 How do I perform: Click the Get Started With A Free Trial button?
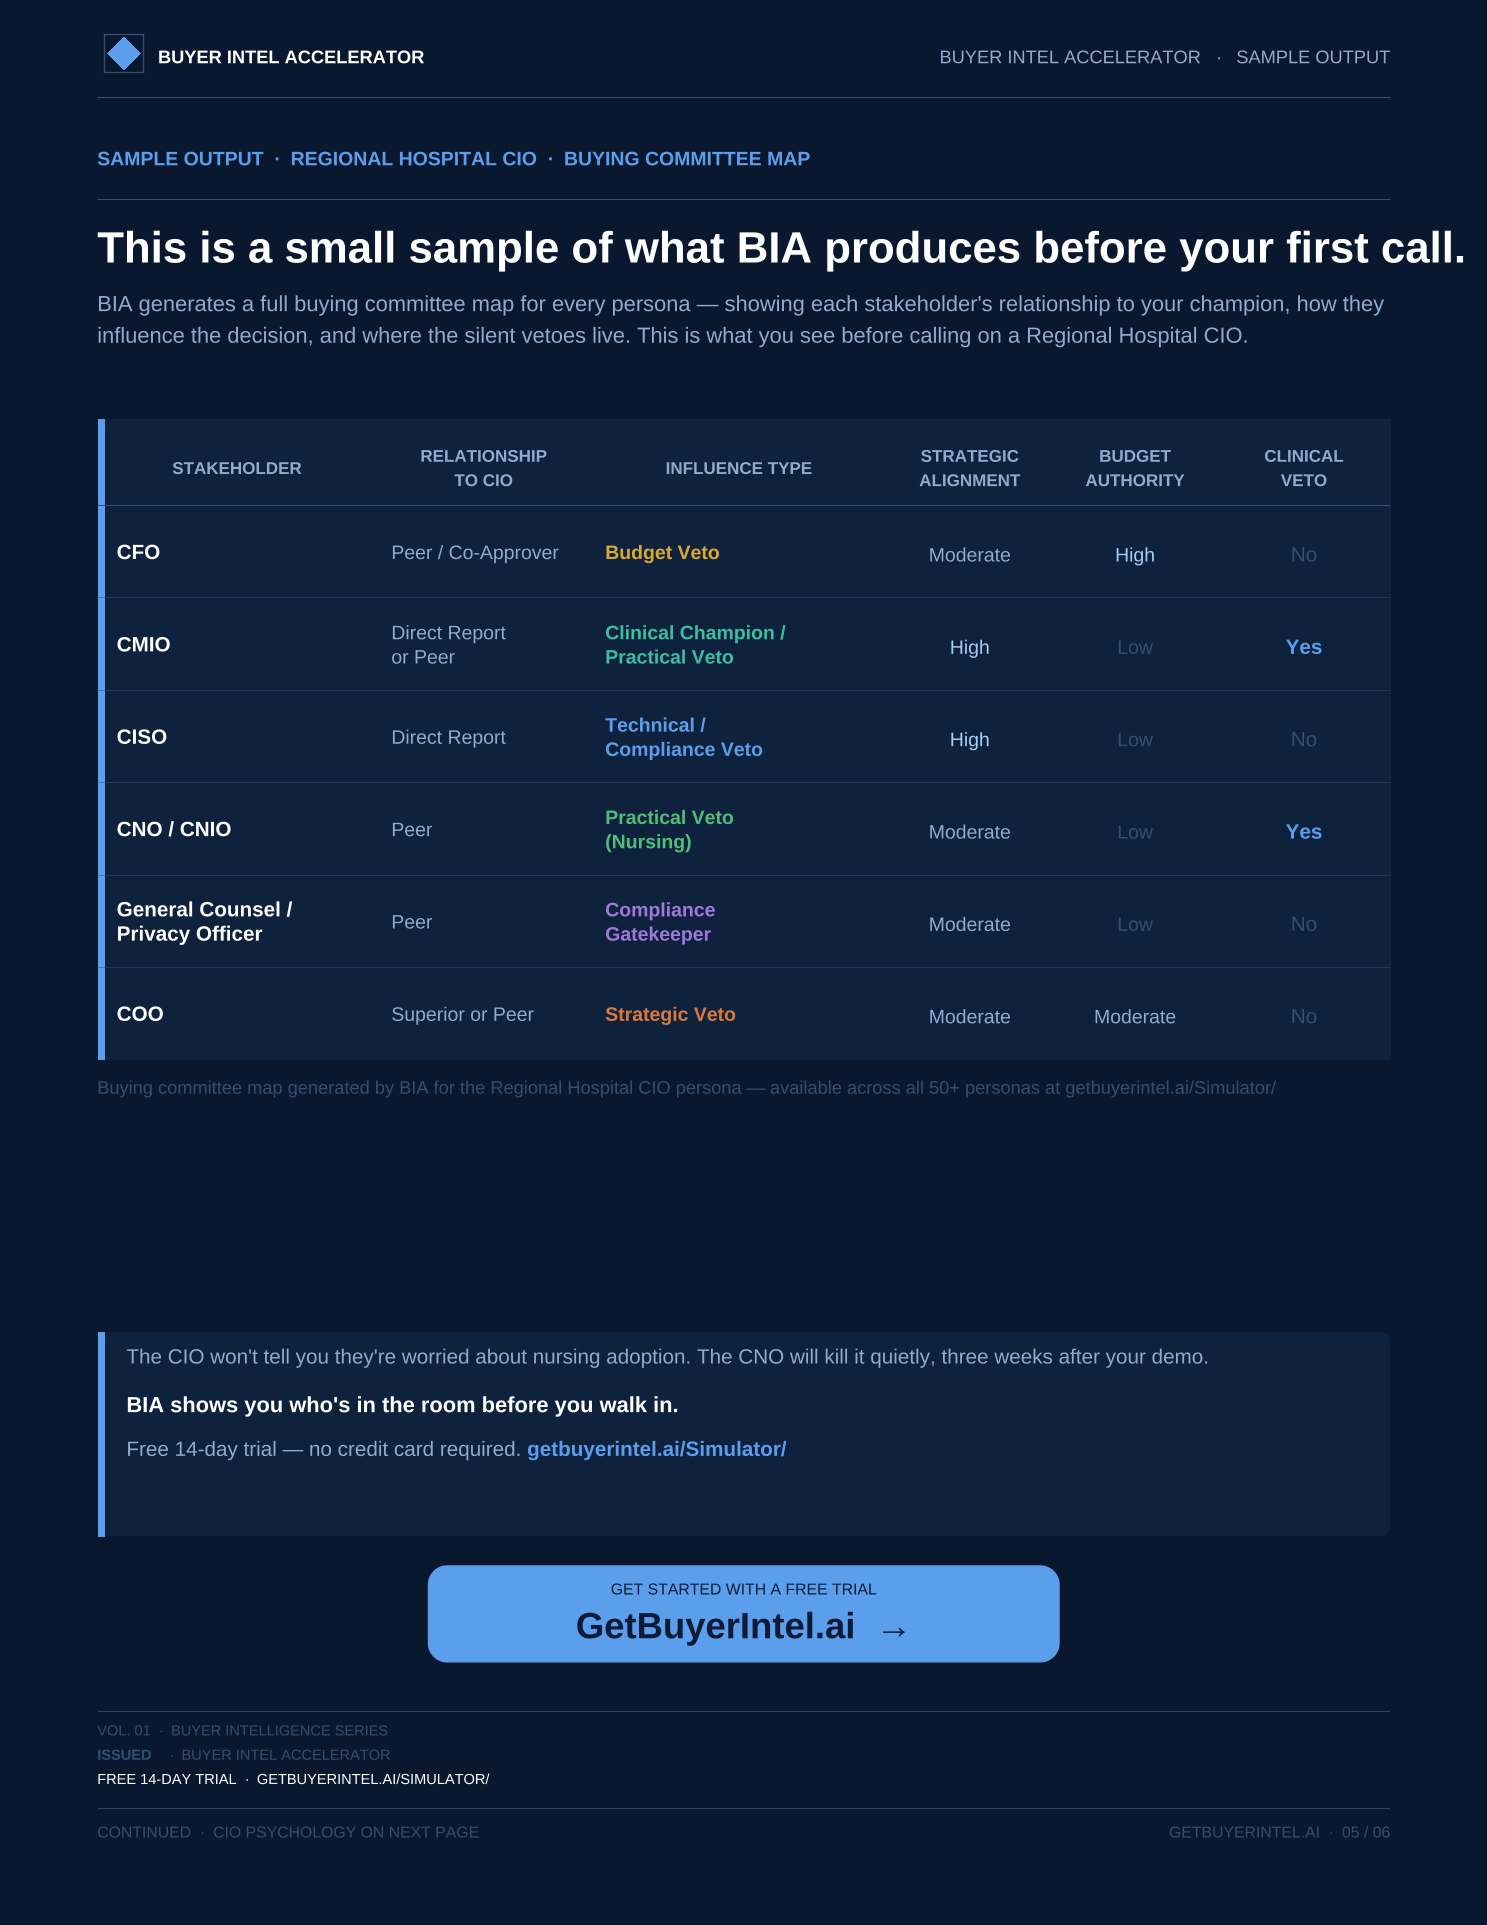743,1614
